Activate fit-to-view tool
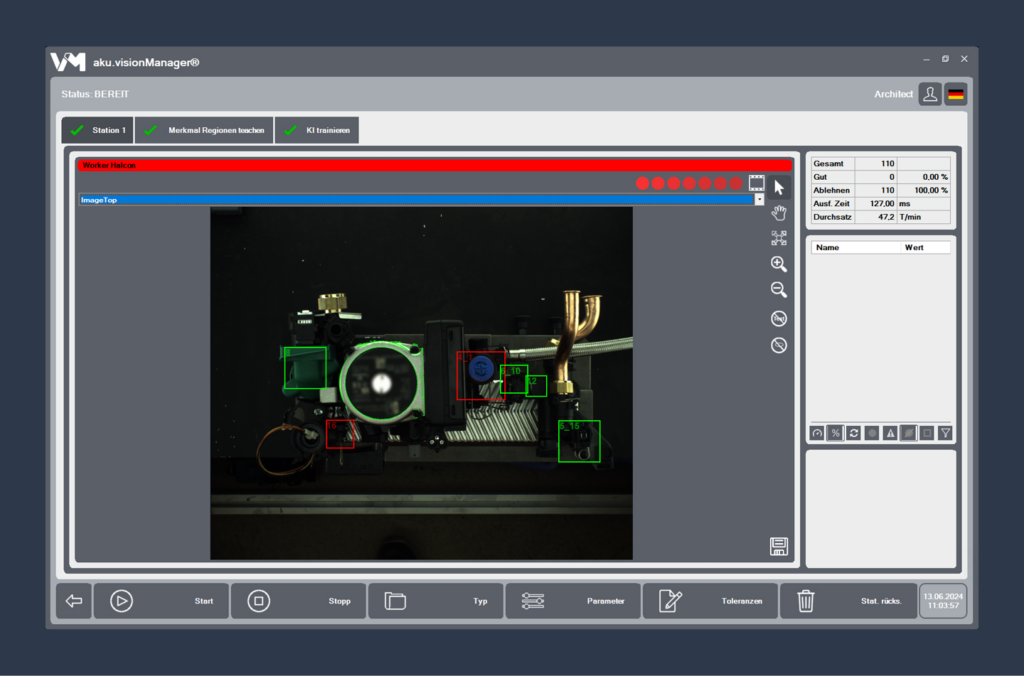 [779, 239]
